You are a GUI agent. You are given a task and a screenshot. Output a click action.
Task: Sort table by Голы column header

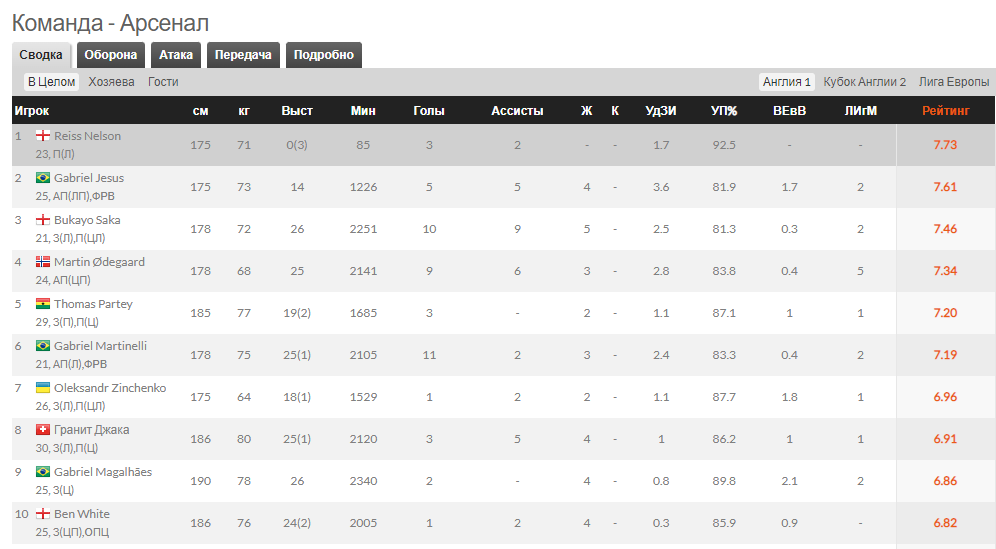429,111
